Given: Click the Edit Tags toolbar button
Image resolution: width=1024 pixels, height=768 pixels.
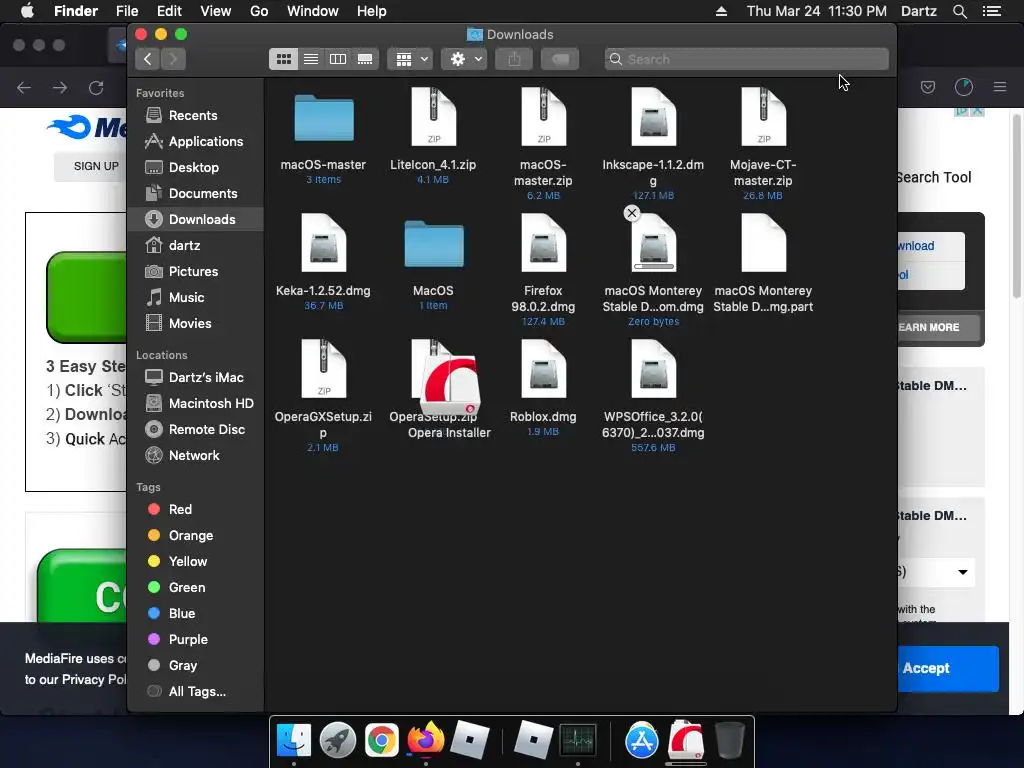Looking at the screenshot, I should click(560, 59).
